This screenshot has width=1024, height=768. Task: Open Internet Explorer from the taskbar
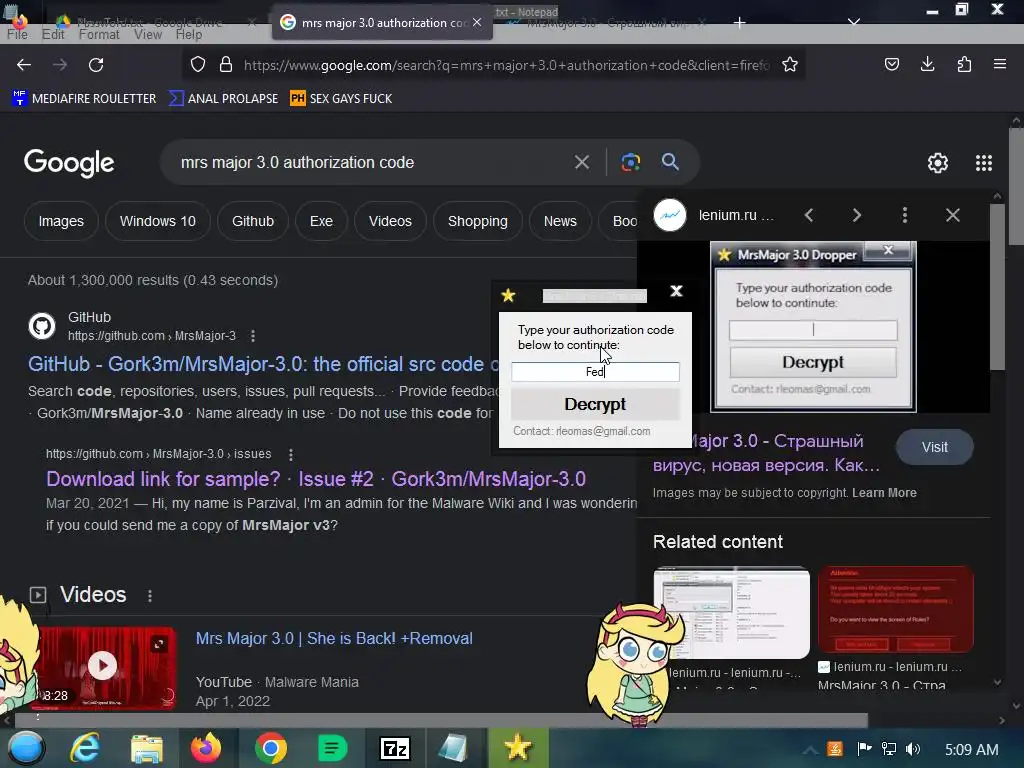pyautogui.click(x=85, y=748)
